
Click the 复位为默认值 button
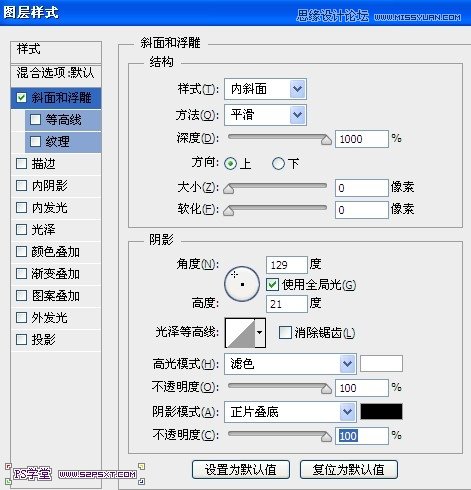click(349, 470)
